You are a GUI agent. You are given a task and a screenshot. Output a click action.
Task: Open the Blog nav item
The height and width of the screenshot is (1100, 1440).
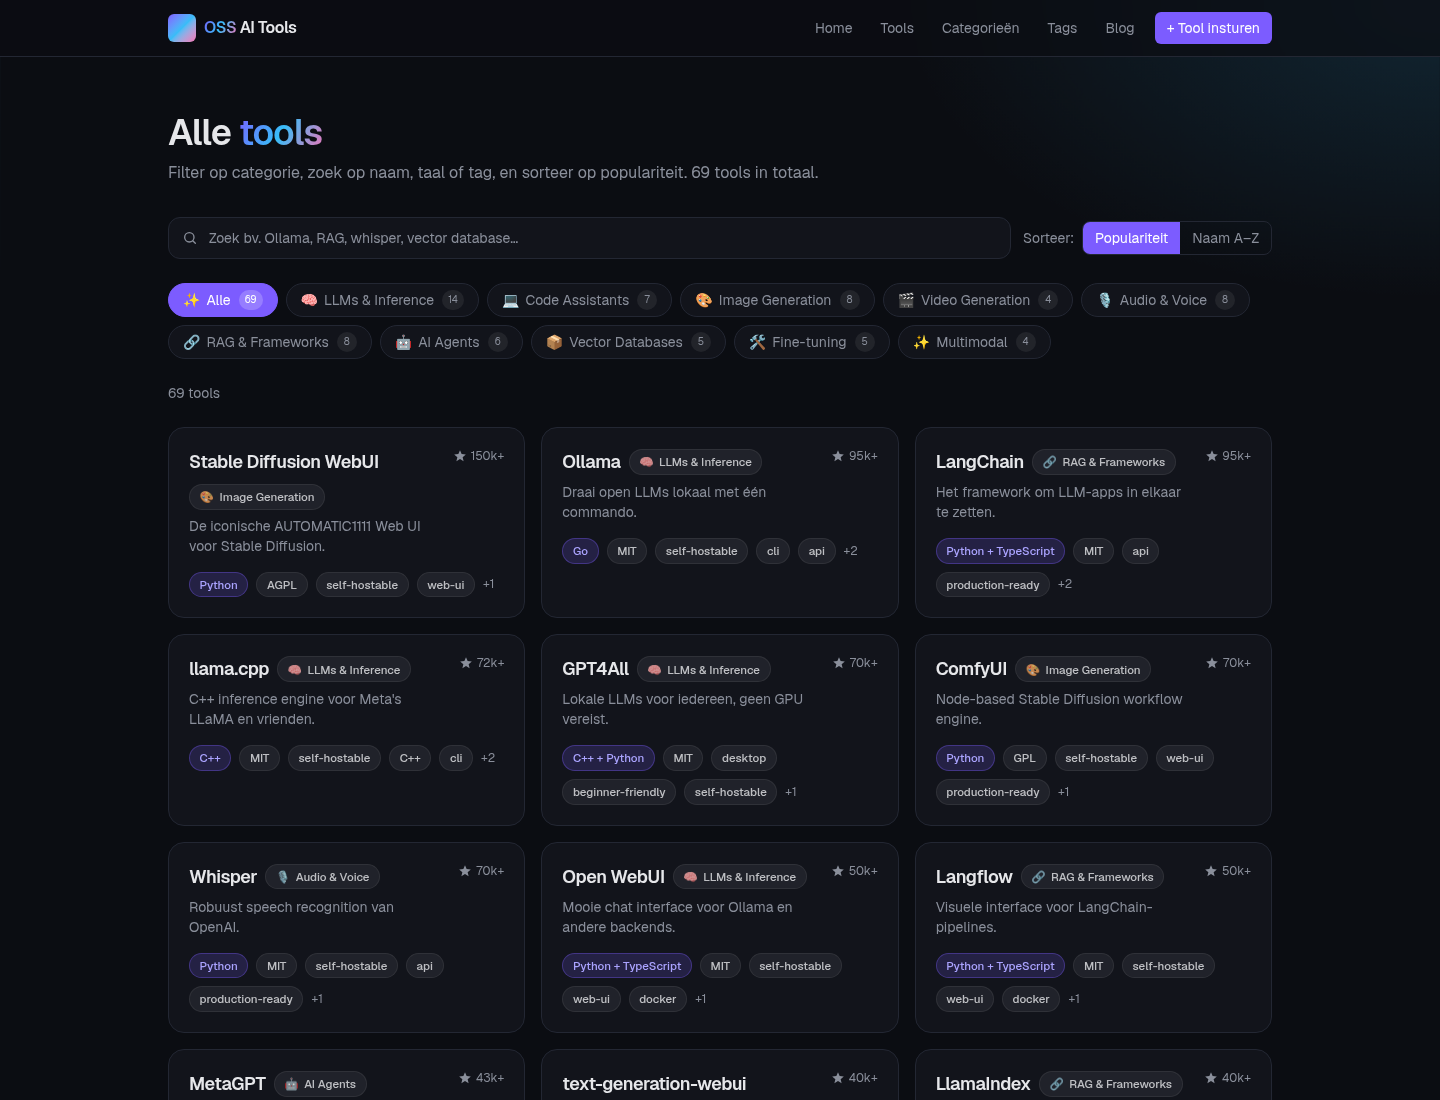click(x=1120, y=28)
